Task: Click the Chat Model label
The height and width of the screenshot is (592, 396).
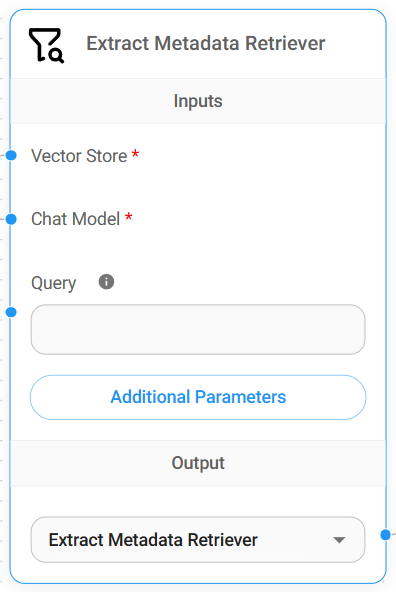Action: [x=76, y=219]
